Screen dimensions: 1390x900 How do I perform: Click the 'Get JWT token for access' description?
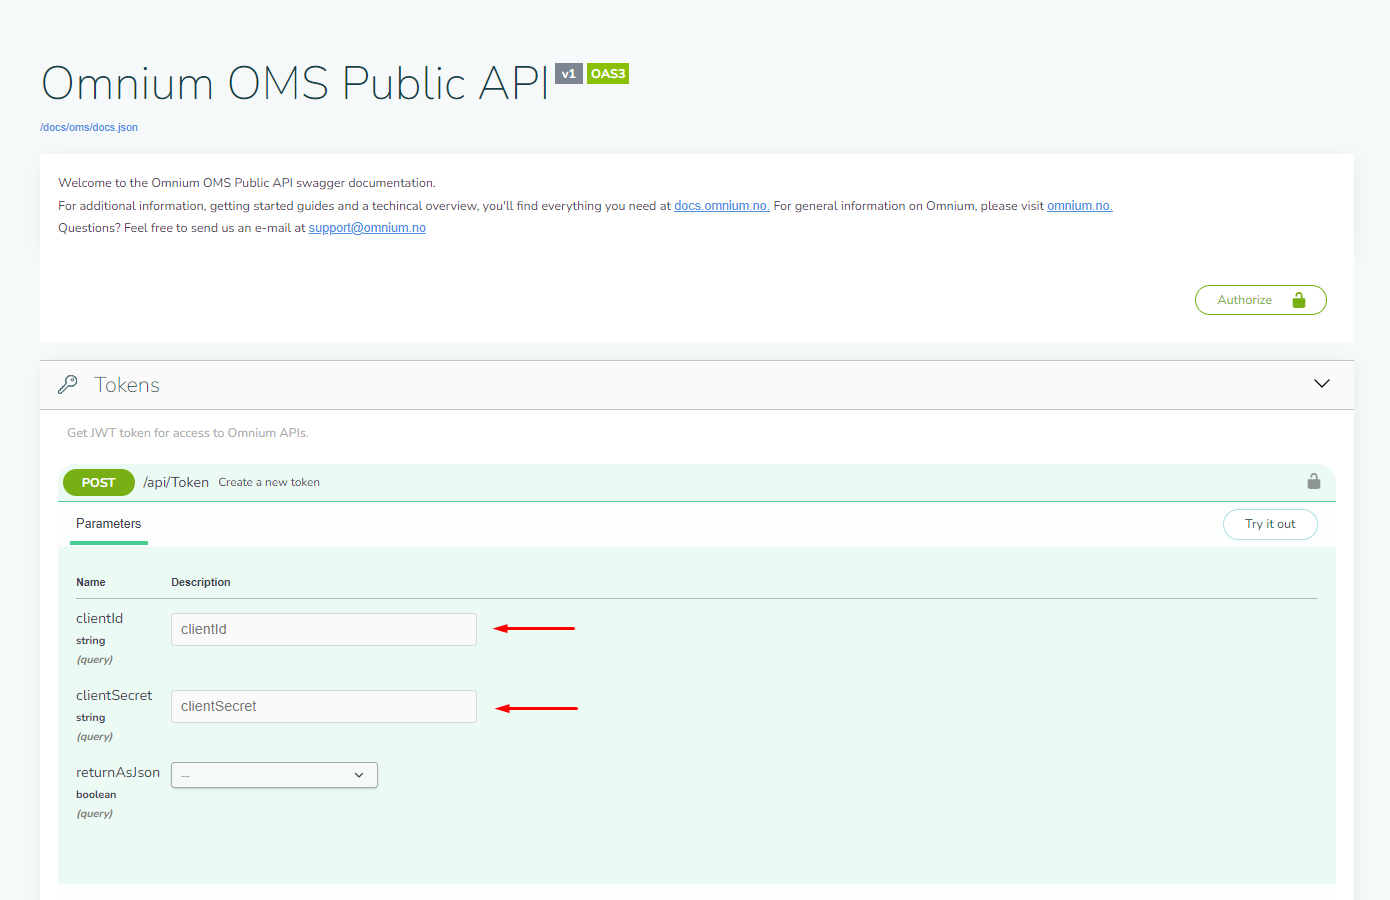(x=188, y=433)
